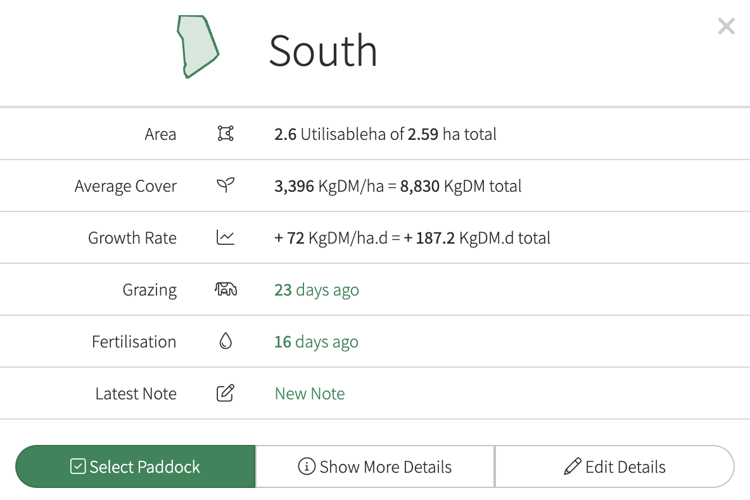Click the info icon in Show More Details

pos(306,466)
